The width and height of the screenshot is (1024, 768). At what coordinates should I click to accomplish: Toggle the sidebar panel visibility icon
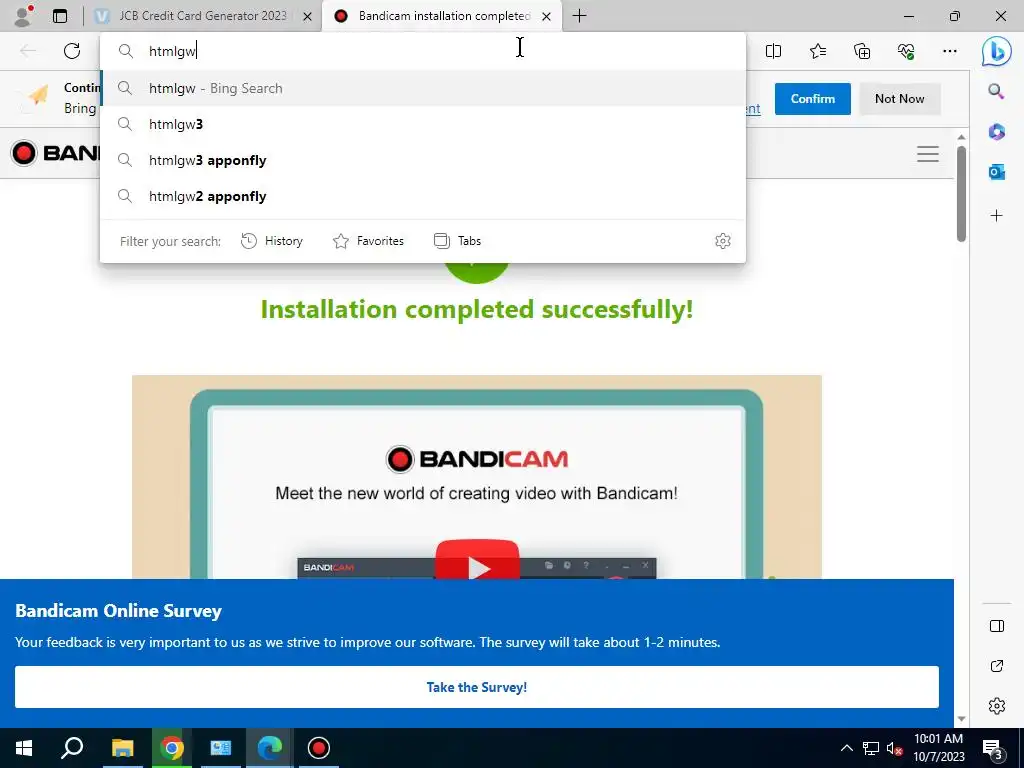click(997, 626)
